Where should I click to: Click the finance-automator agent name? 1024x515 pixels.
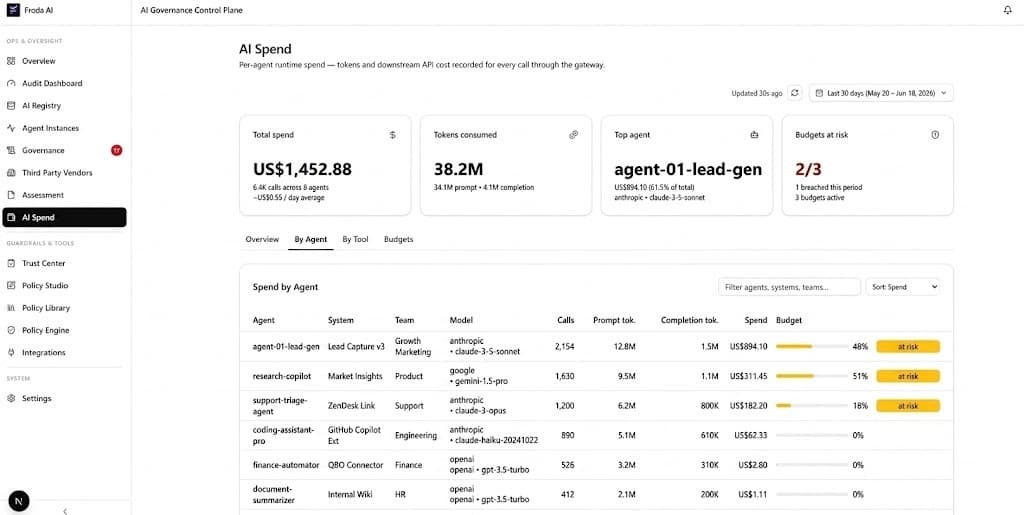286,465
